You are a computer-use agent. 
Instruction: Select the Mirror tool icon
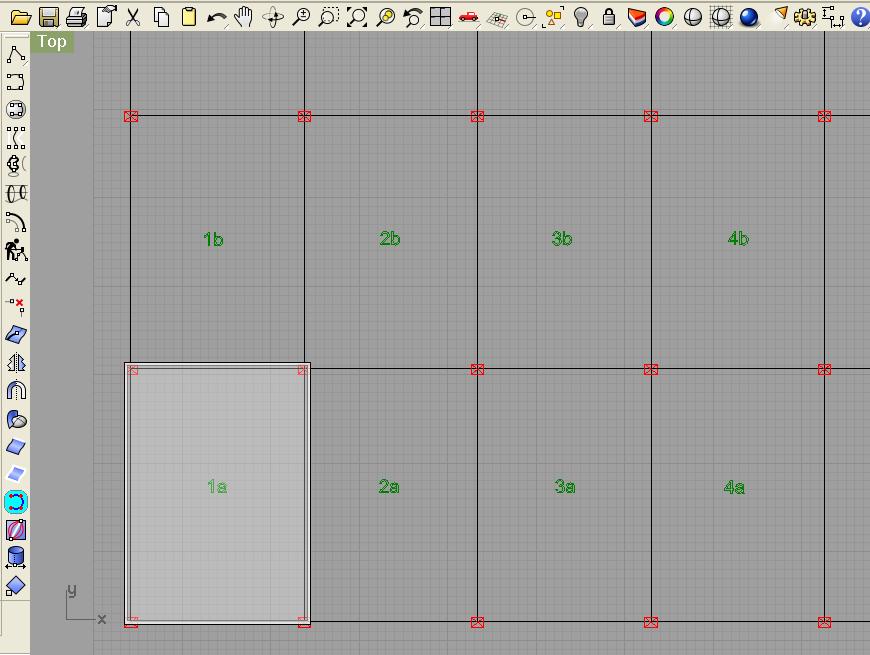point(16,362)
